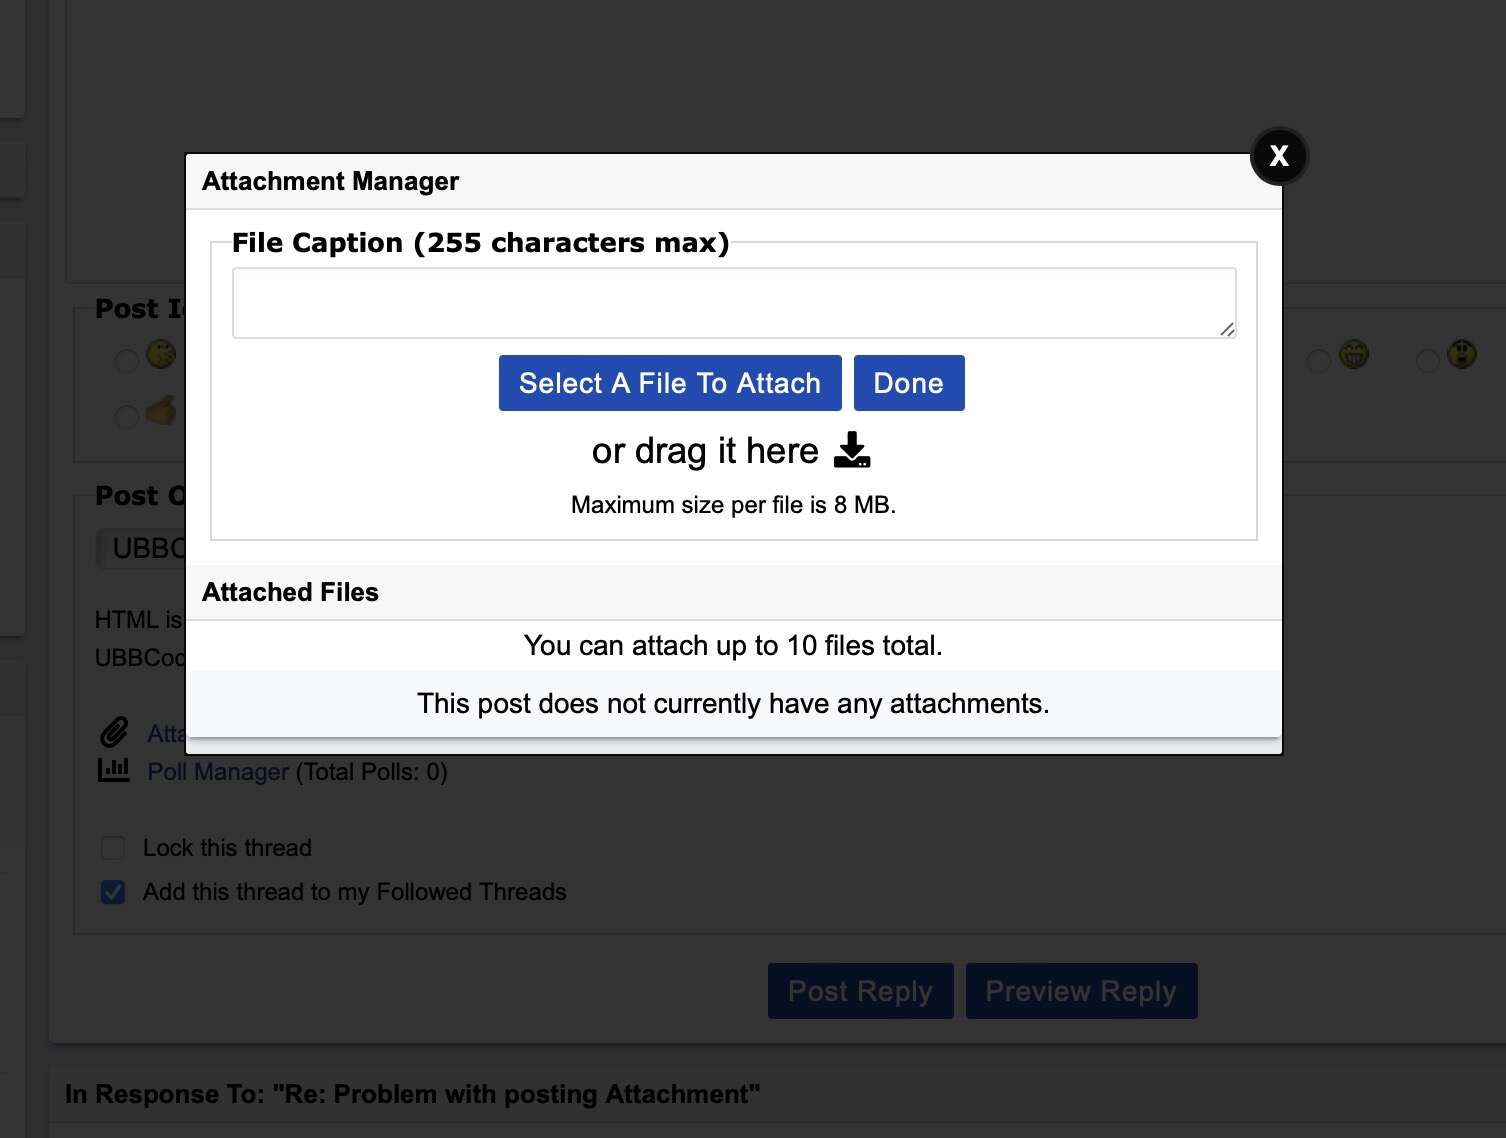Select radio button beside thumbs-up icon
Image resolution: width=1506 pixels, height=1138 pixels.
coord(127,416)
